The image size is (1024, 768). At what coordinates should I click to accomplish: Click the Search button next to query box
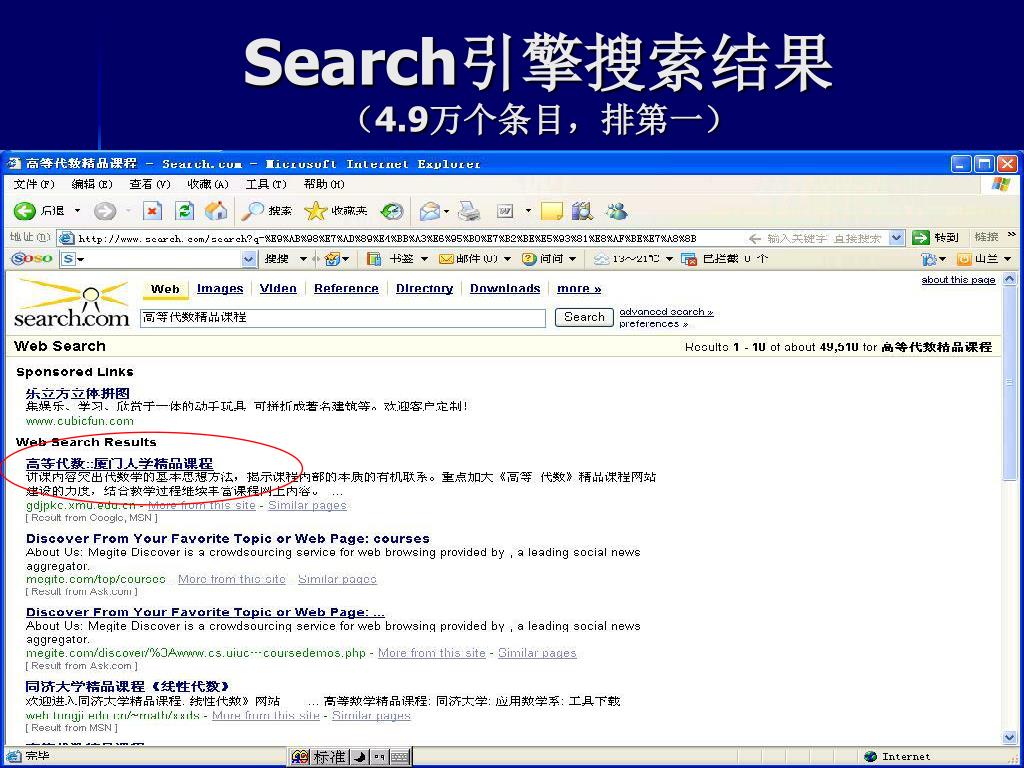click(x=584, y=317)
